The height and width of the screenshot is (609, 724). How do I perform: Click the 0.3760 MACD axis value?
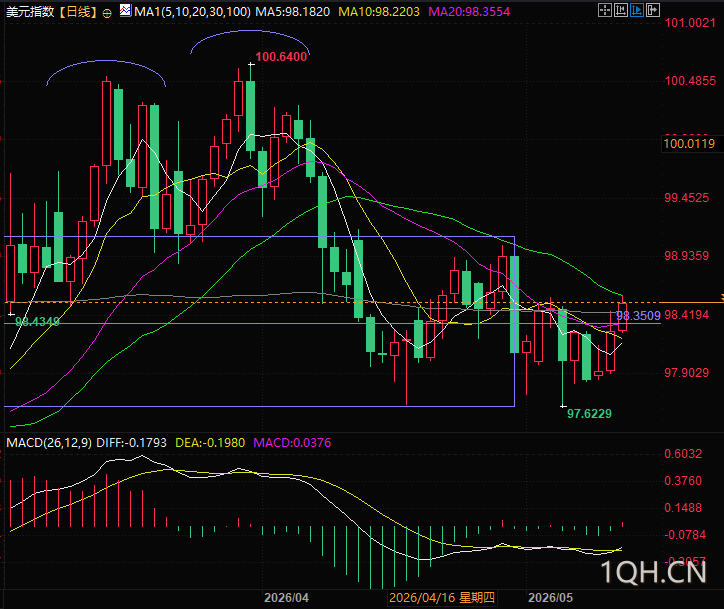(683, 481)
